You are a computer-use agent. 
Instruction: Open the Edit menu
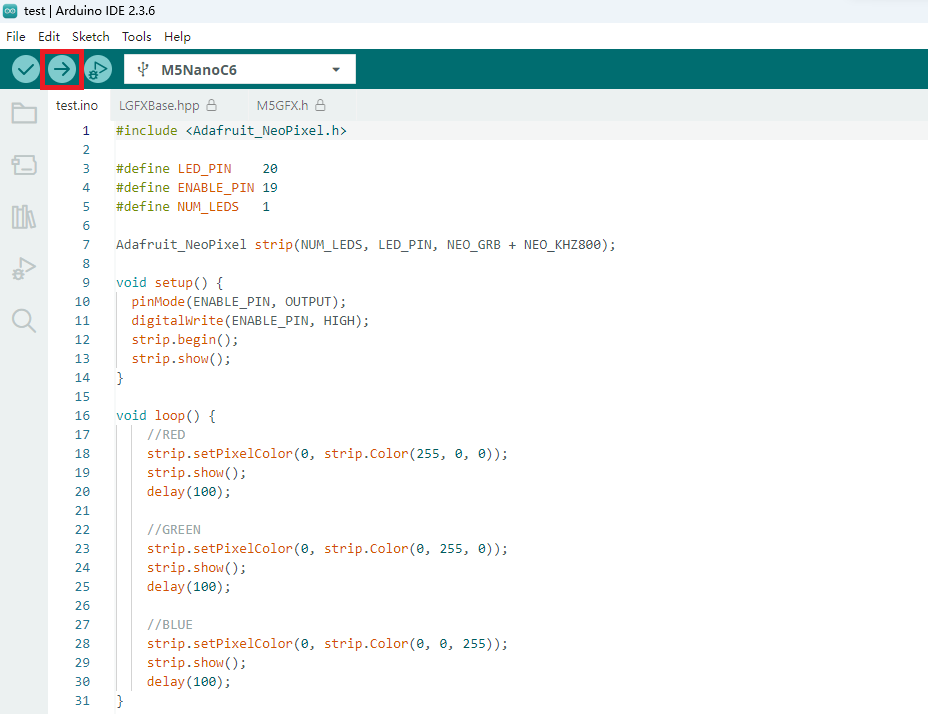pyautogui.click(x=49, y=37)
